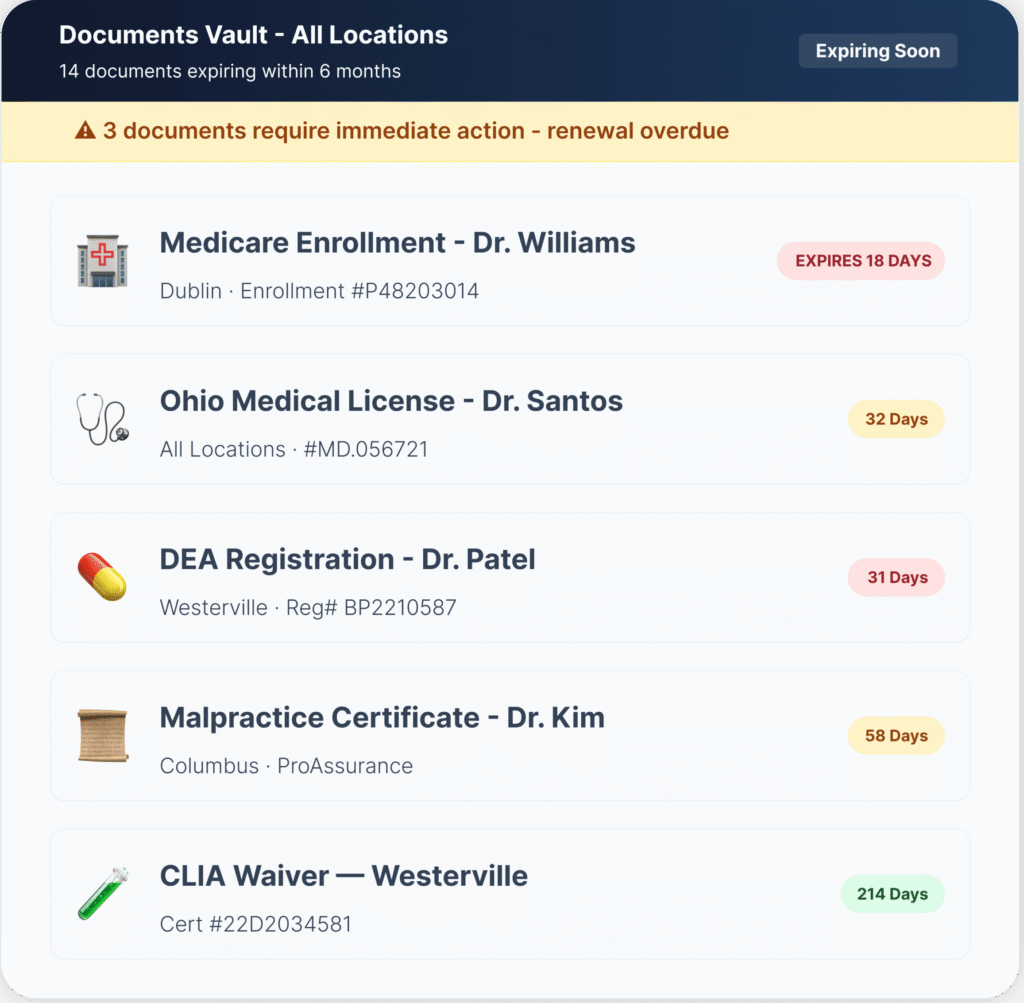Open Malpractice Certificate - Dr. Kim record

coord(382,718)
